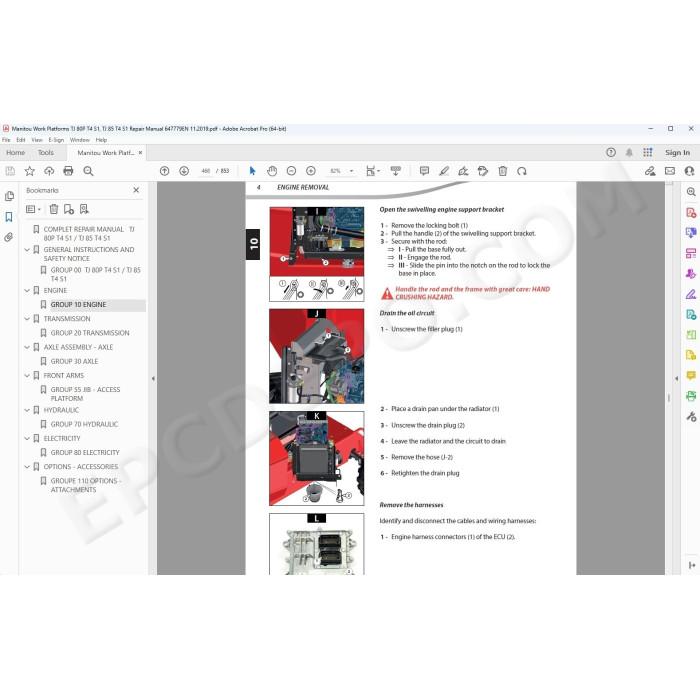Open the find text magnifier

pyautogui.click(x=88, y=171)
